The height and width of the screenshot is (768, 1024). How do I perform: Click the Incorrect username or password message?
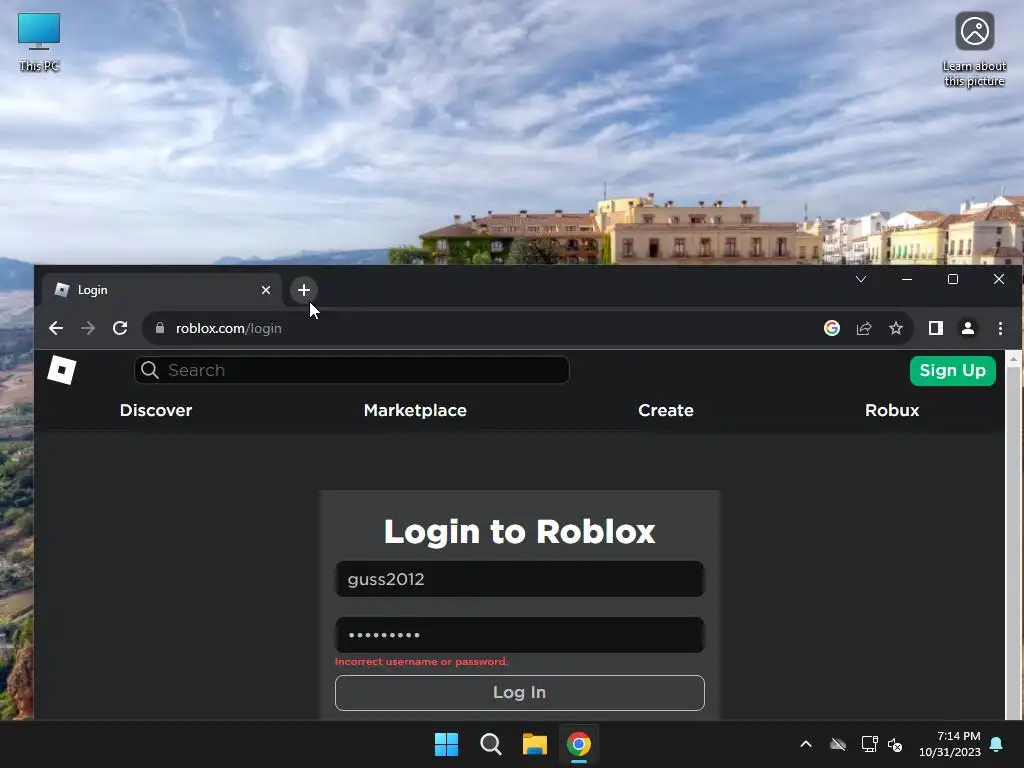point(421,662)
